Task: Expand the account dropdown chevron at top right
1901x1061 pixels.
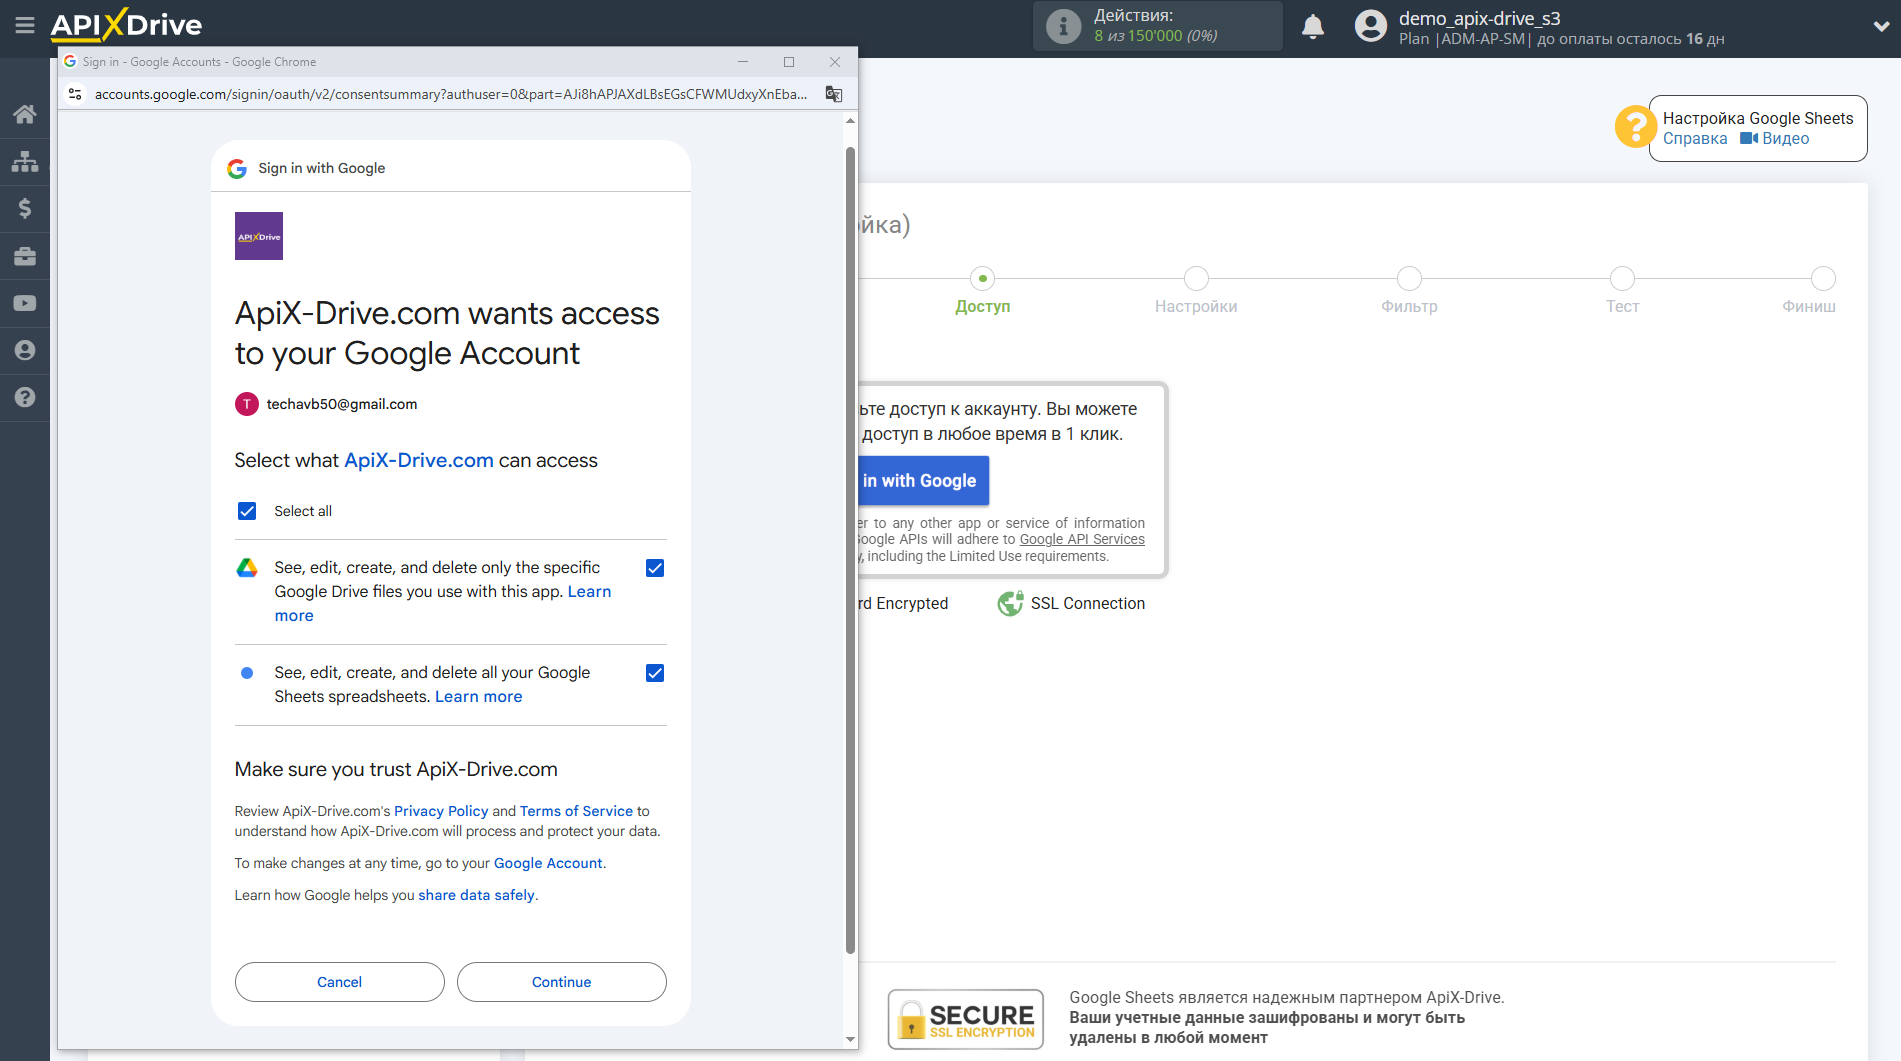Action: point(1880,27)
